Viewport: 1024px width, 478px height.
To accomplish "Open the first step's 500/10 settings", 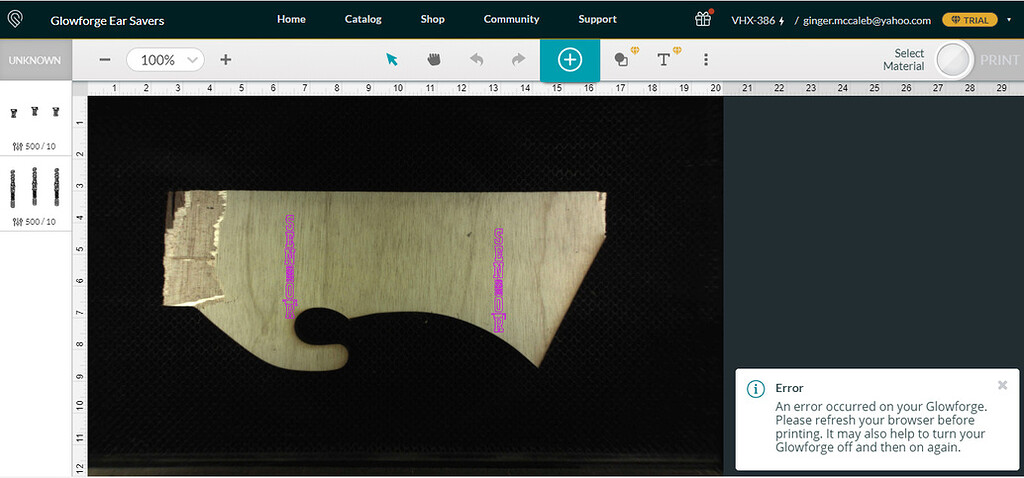I will pyautogui.click(x=34, y=146).
